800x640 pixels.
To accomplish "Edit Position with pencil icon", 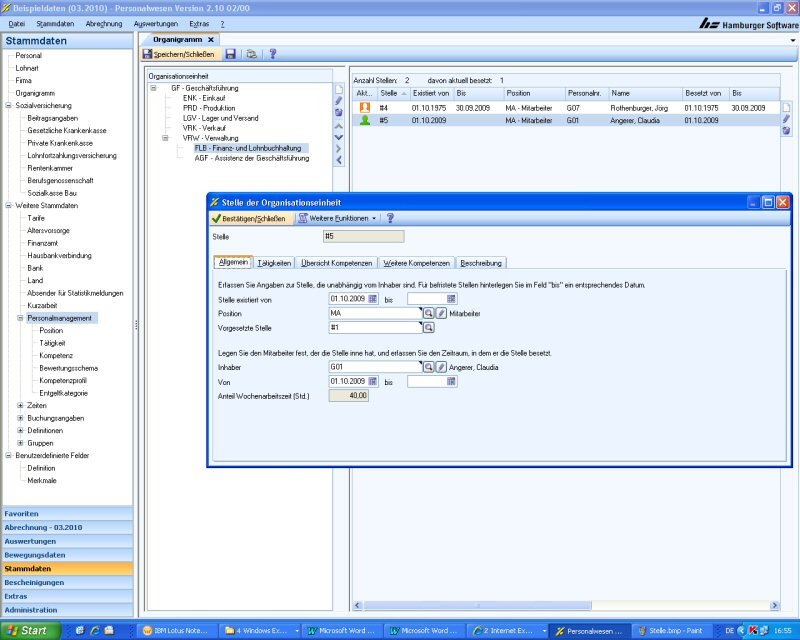I will (441, 313).
